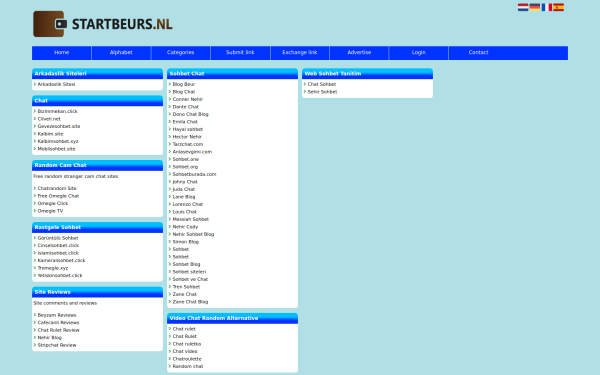The width and height of the screenshot is (600, 375).
Task: Visit the Louis Chat link
Action: coord(184,212)
